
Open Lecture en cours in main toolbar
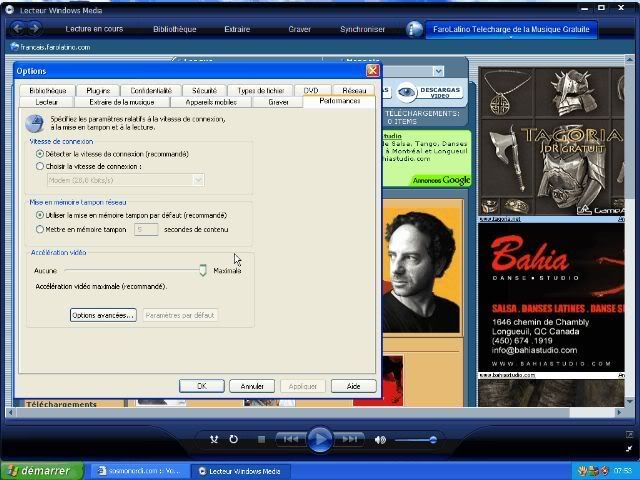[x=94, y=29]
